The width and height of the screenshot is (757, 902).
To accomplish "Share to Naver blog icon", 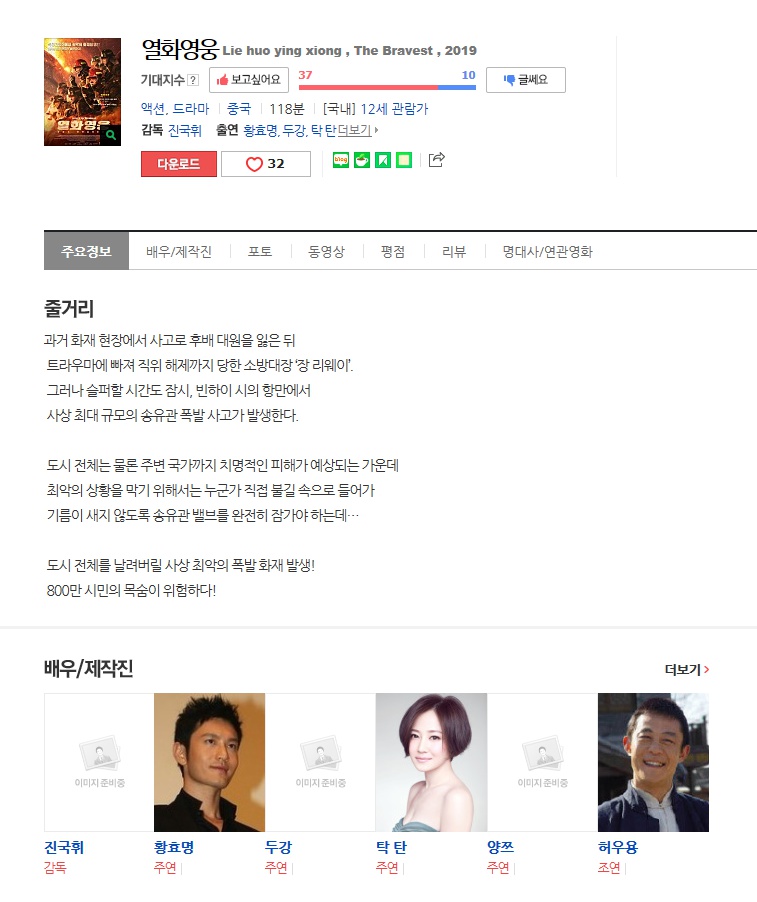I will (x=341, y=159).
